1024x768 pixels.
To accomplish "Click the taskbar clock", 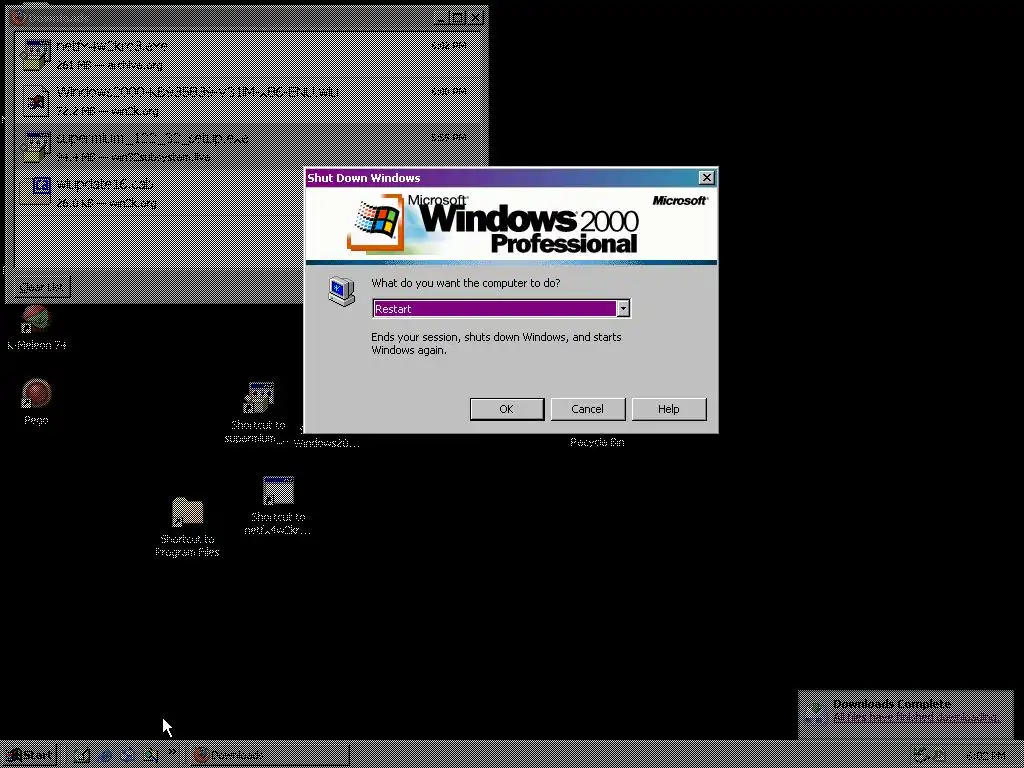I will pyautogui.click(x=985, y=756).
